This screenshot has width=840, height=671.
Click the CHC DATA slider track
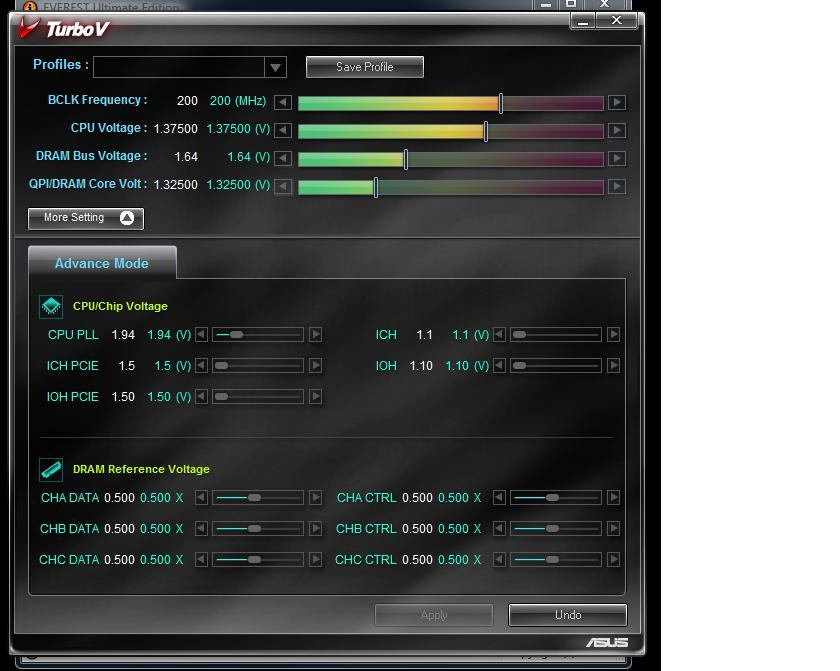click(258, 560)
